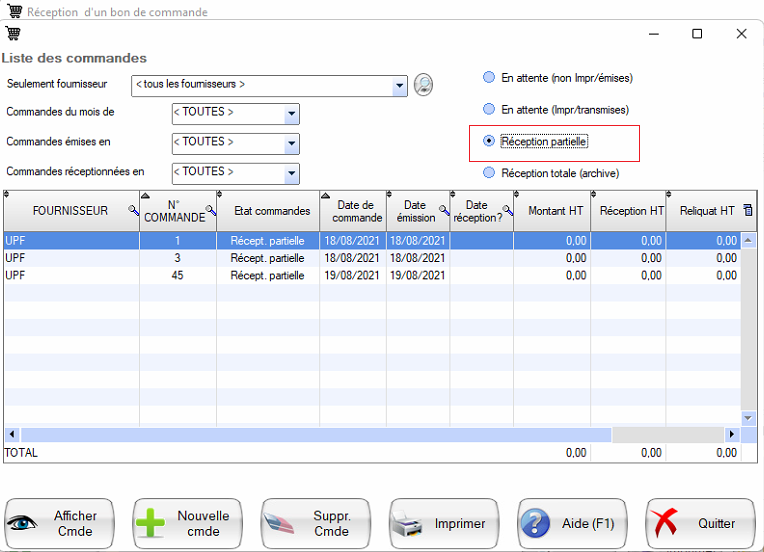
Task: Click search icon in Date émission header
Action: [x=443, y=210]
